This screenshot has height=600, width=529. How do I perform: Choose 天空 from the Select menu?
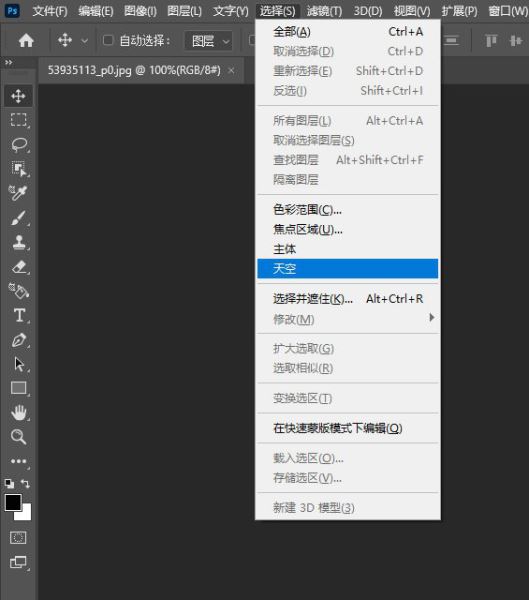[348, 269]
